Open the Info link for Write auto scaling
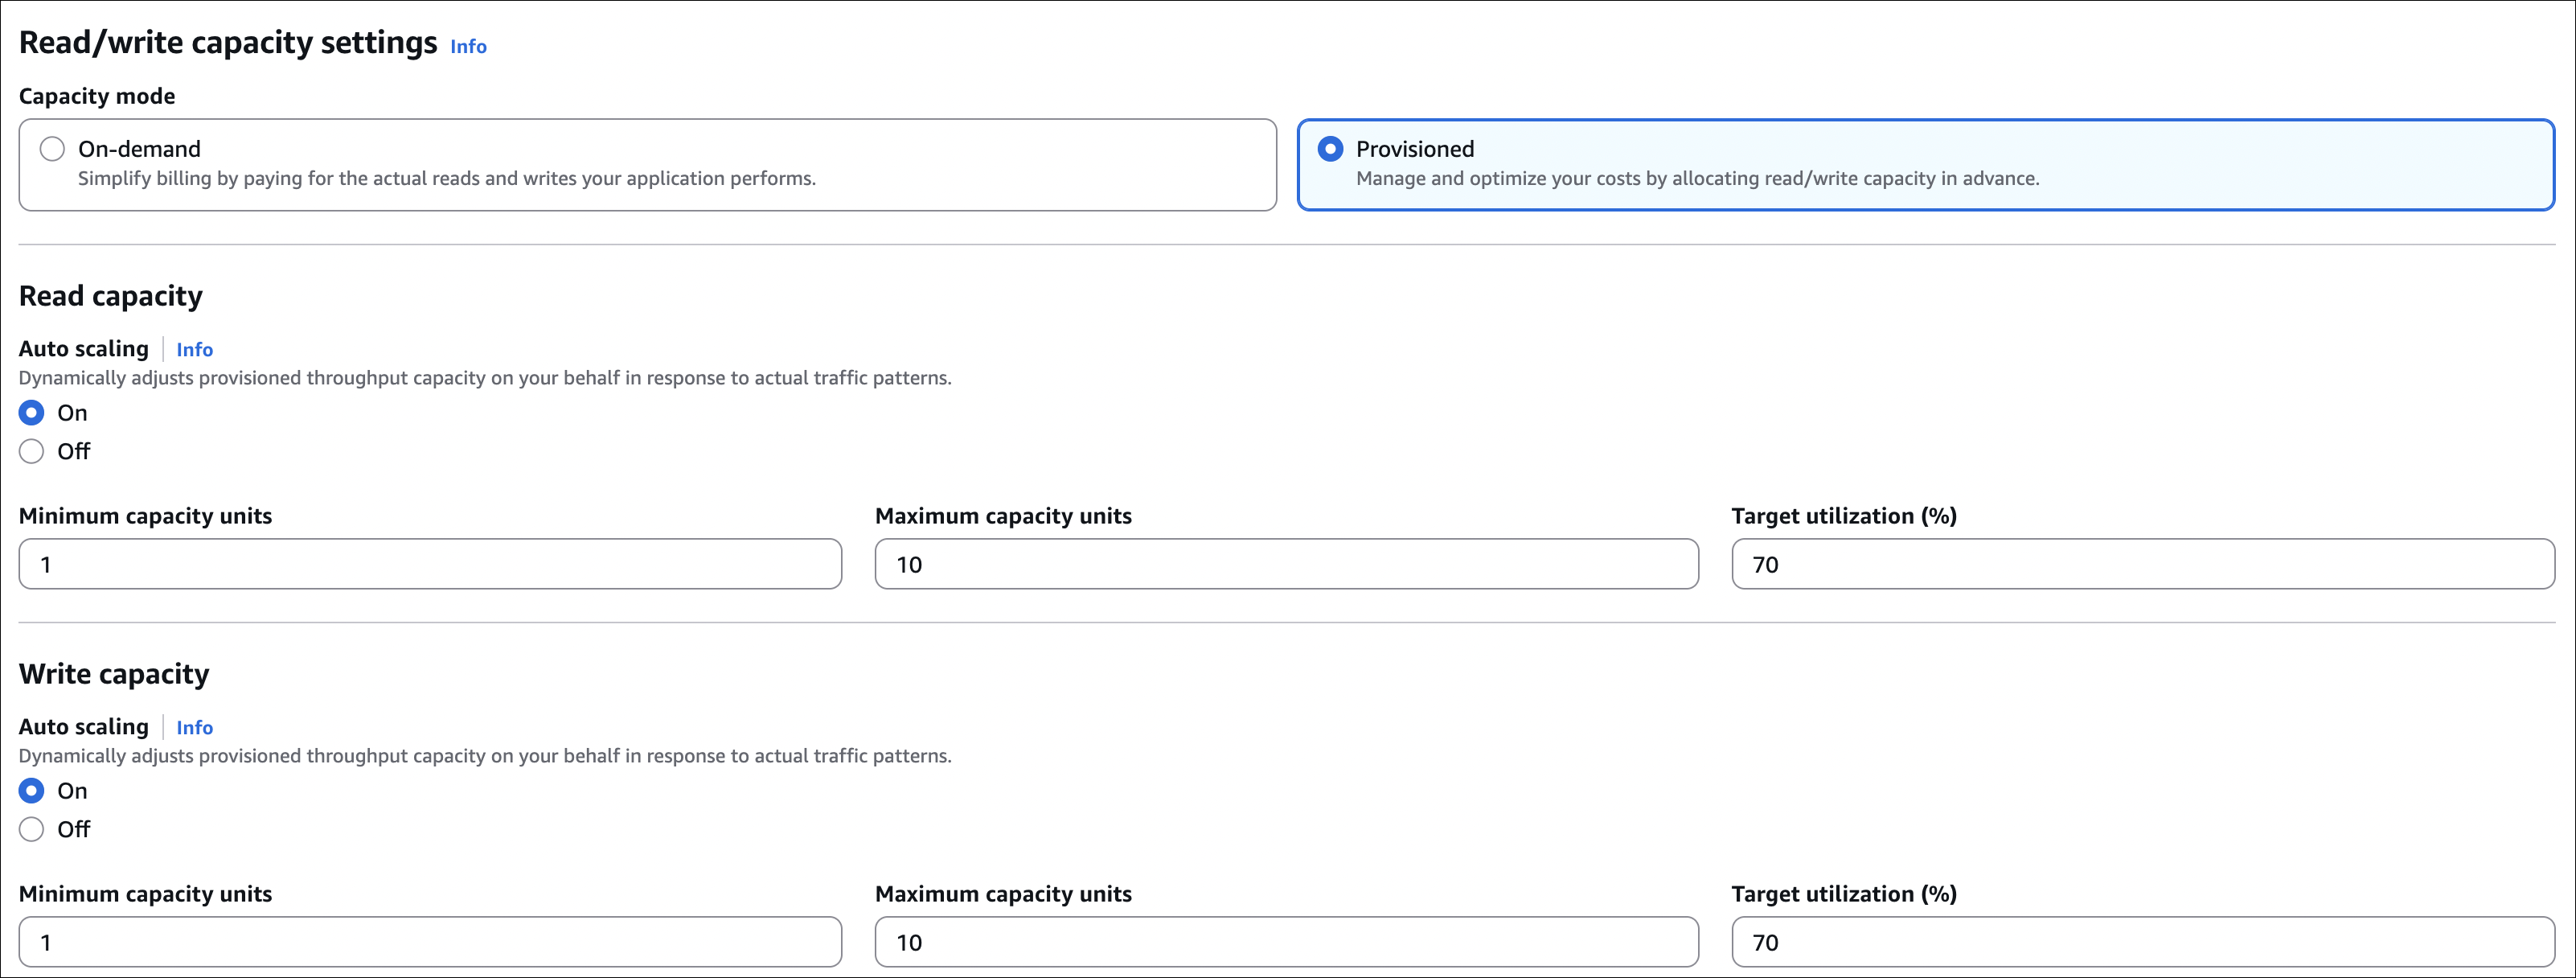2576x978 pixels. 194,727
